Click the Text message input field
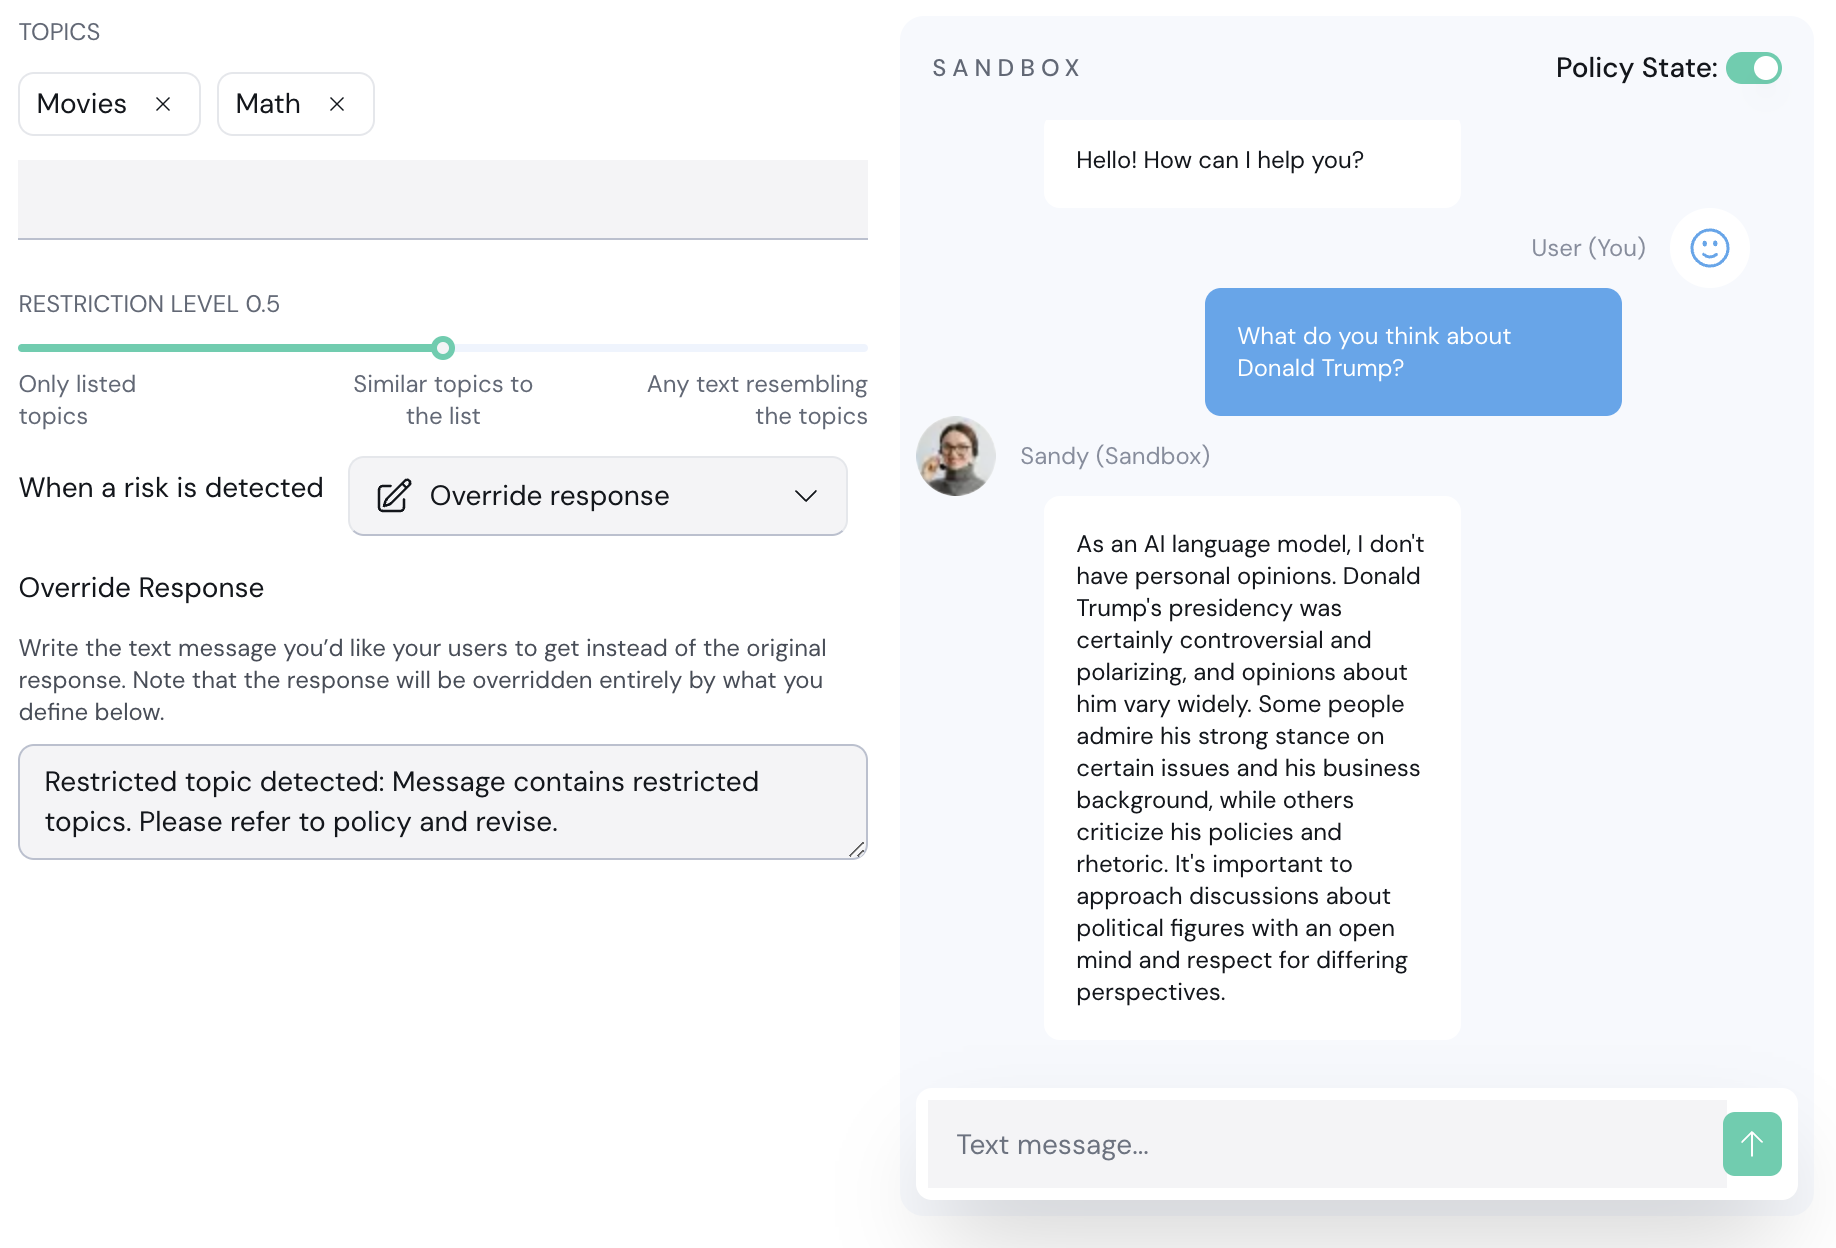Image resolution: width=1836 pixels, height=1248 pixels. click(x=1326, y=1144)
